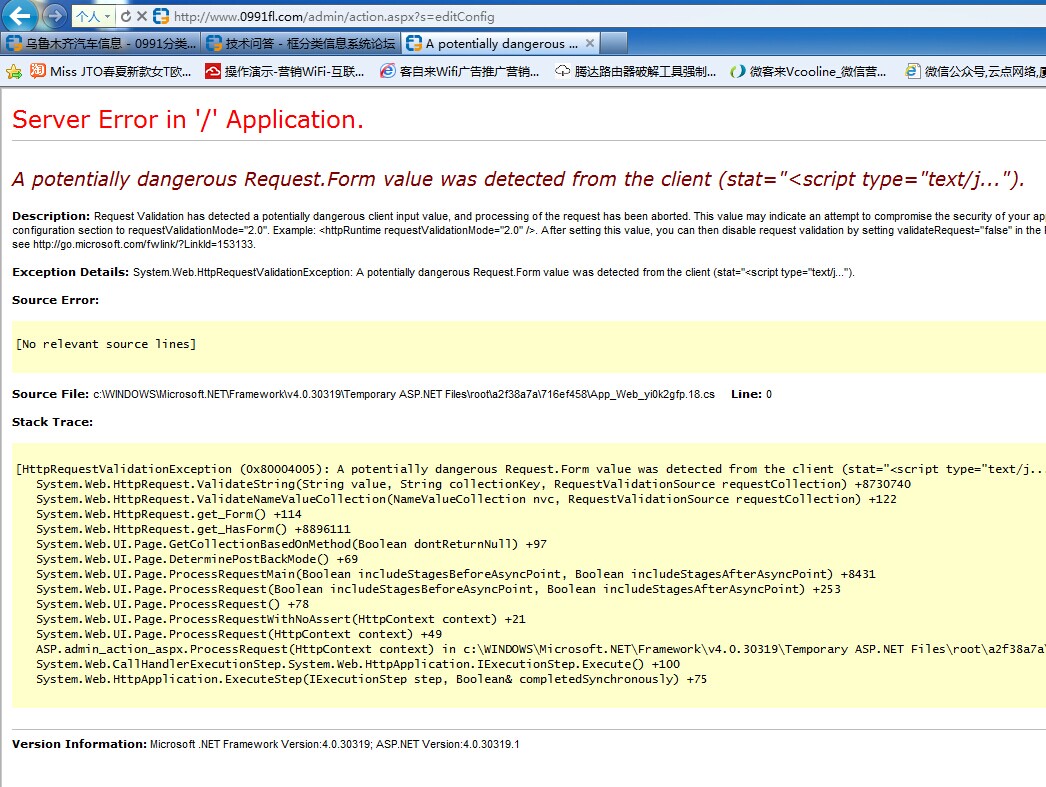The image size is (1046, 787).
Task: Open the 微客来Vcooline bookmark
Action: [x=808, y=71]
